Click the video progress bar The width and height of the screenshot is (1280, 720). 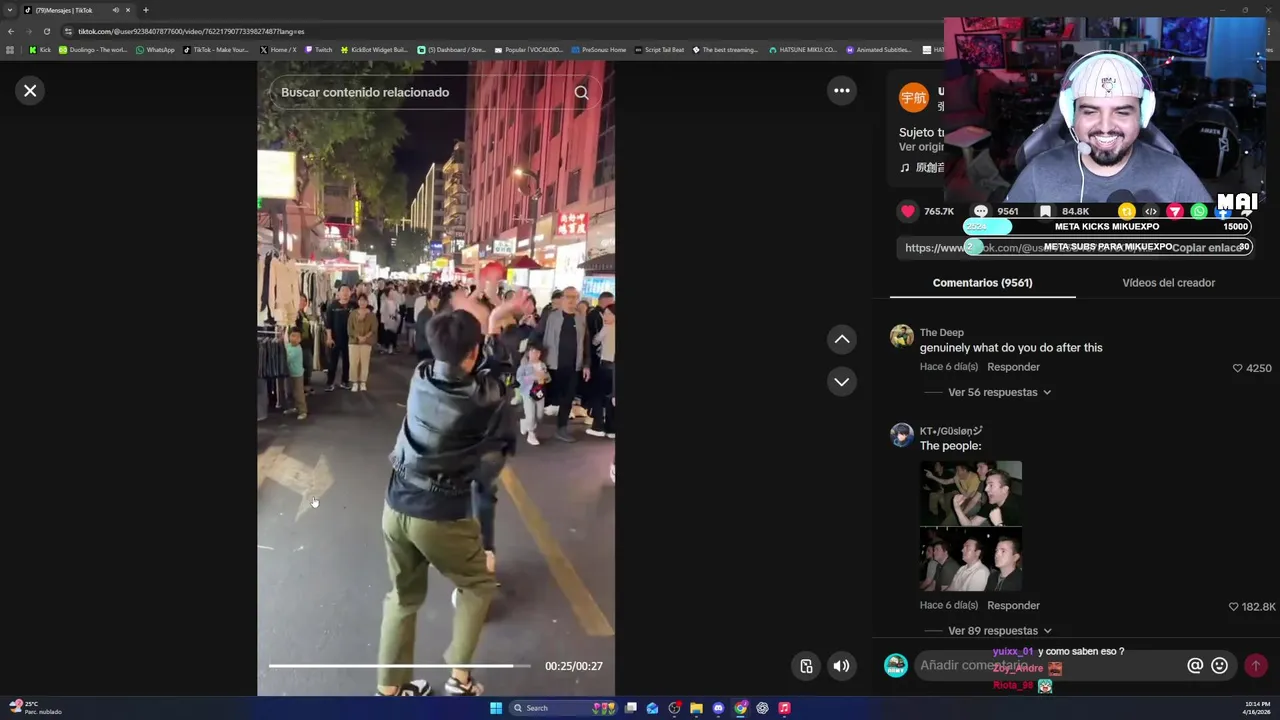click(400, 666)
